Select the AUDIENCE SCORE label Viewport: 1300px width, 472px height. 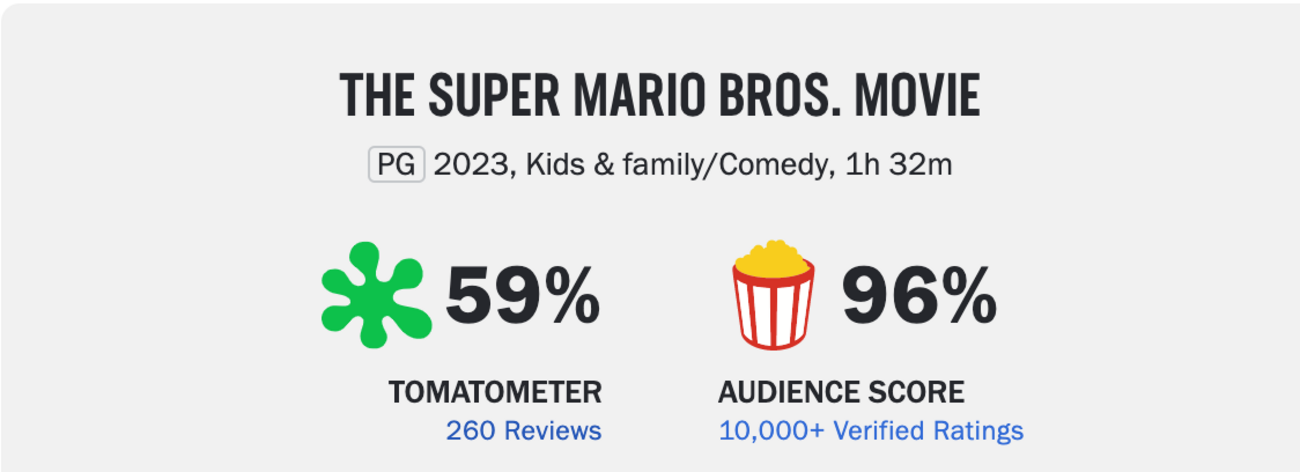click(841, 392)
